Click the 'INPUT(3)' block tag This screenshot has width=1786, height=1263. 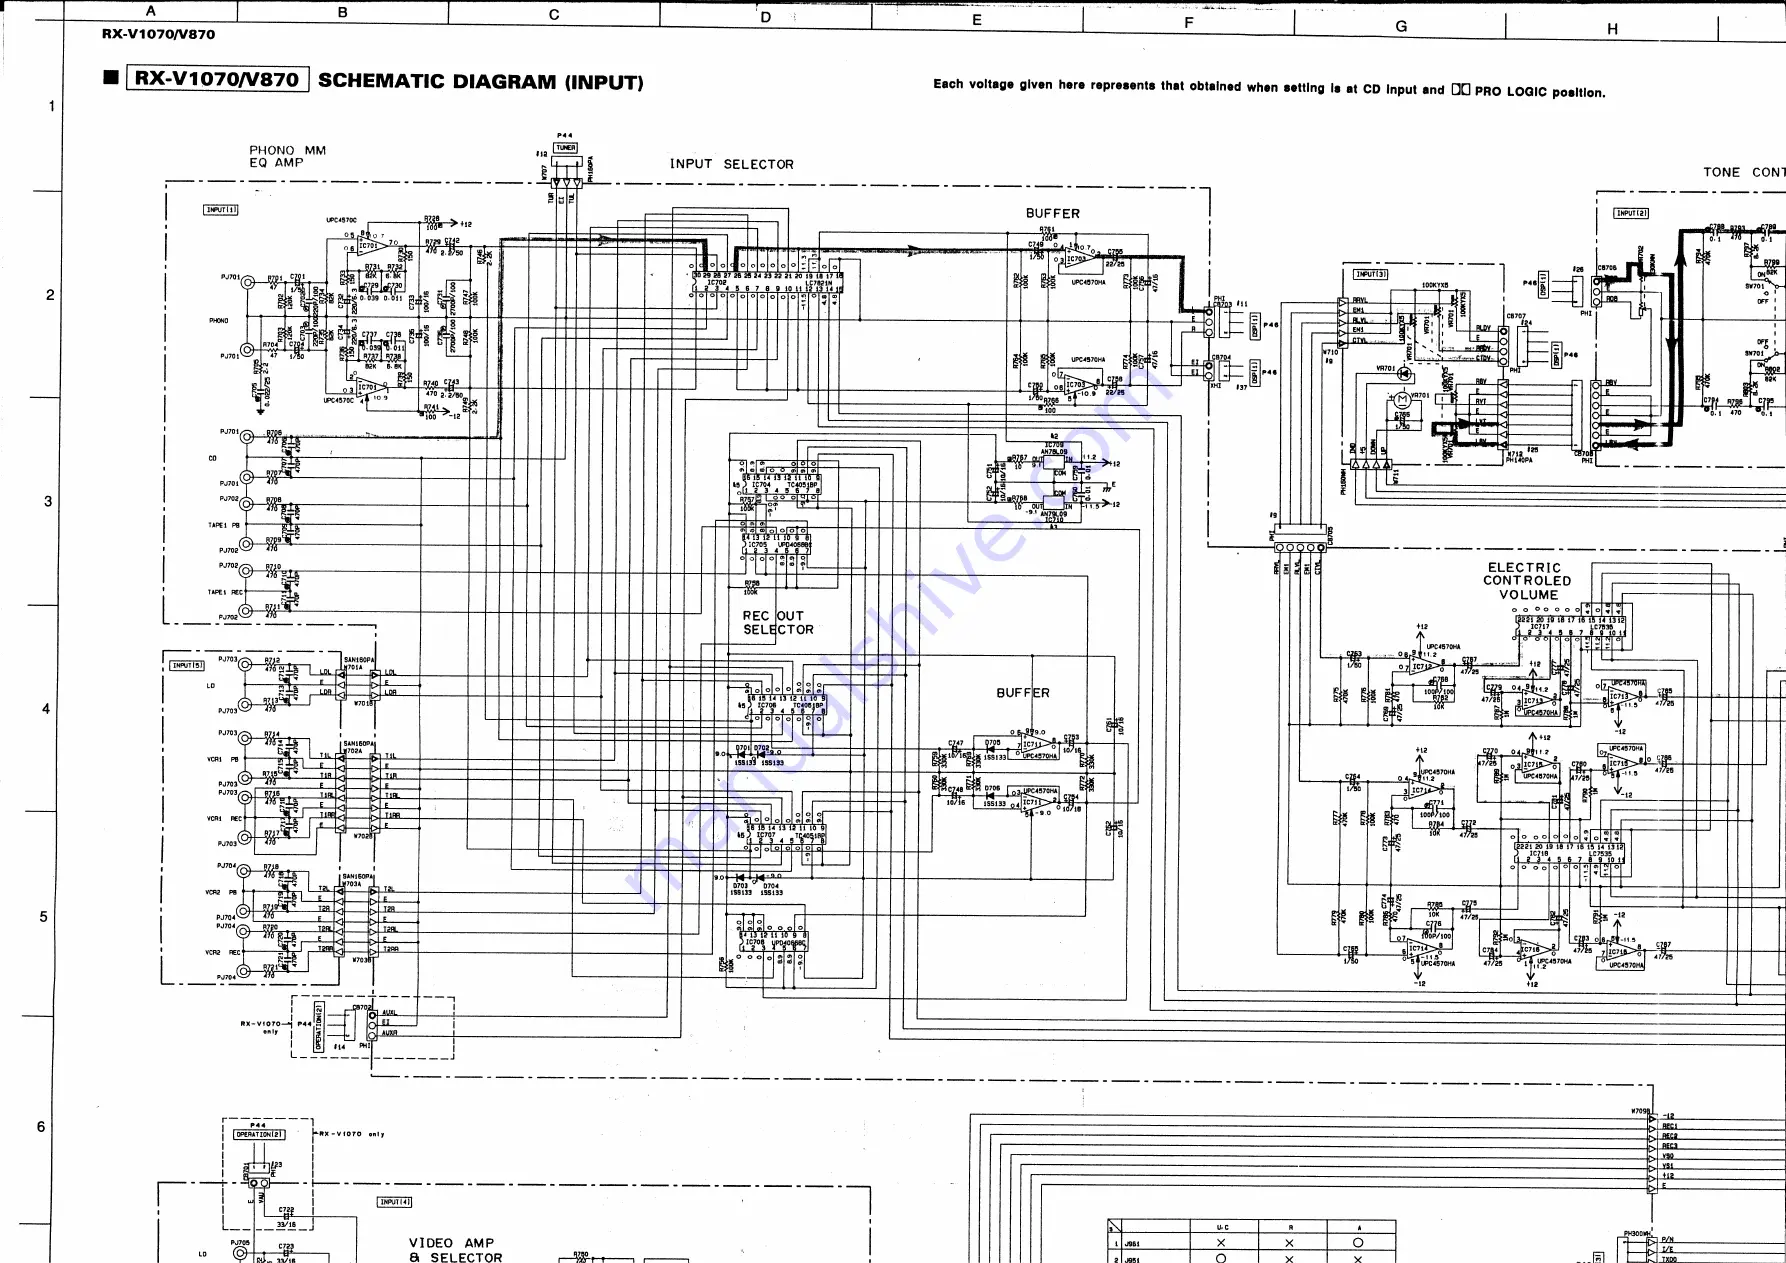pos(1370,274)
